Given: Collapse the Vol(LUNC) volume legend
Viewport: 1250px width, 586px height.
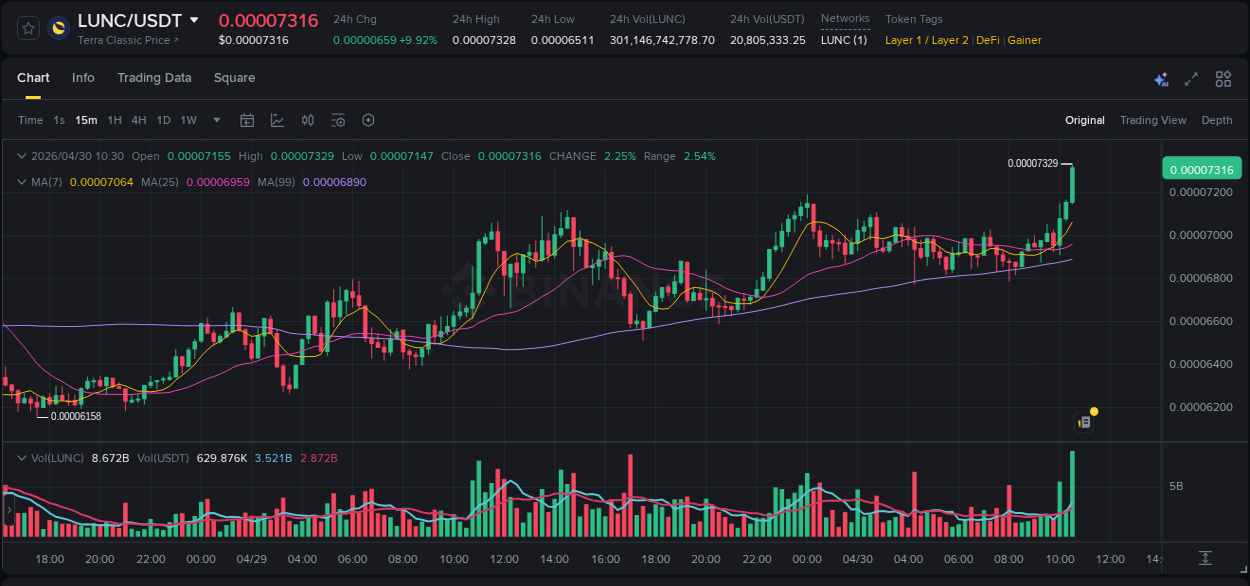Looking at the screenshot, I should (22, 458).
